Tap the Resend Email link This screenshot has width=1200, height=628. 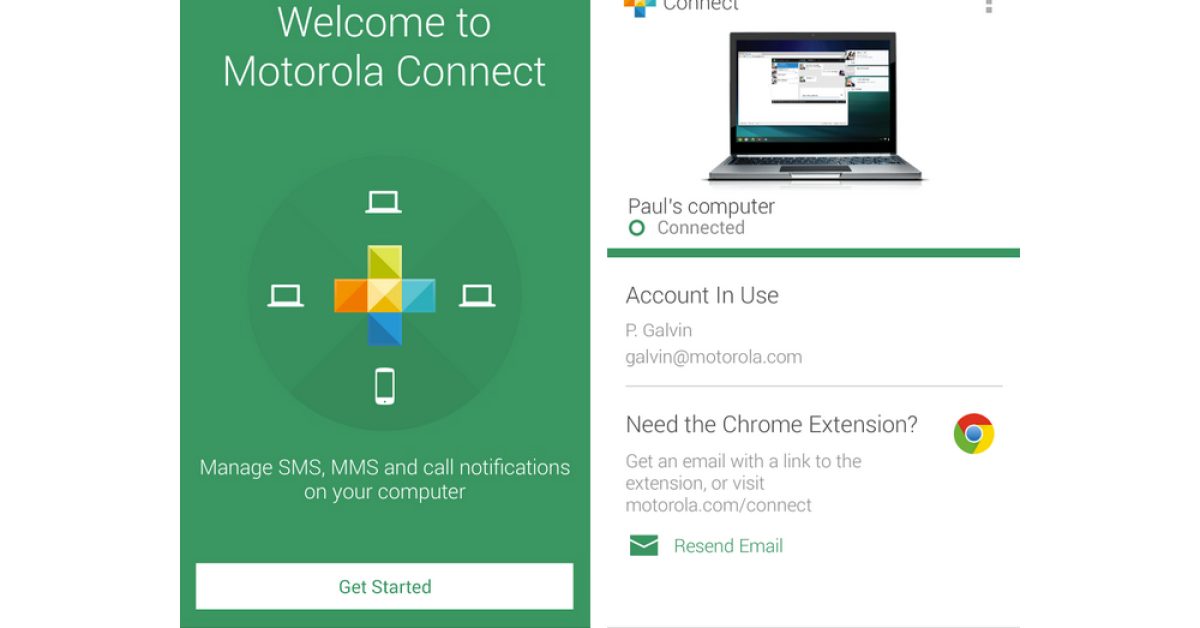pyautogui.click(x=728, y=546)
